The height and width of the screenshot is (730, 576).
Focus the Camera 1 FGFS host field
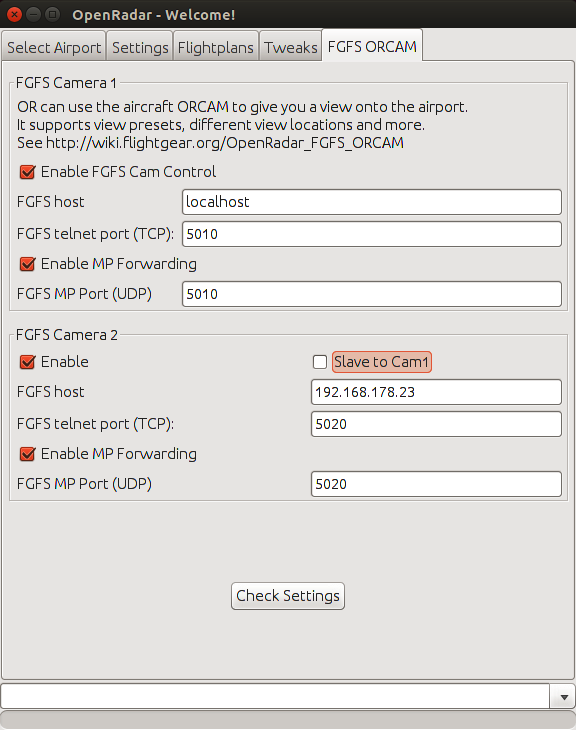click(x=372, y=202)
